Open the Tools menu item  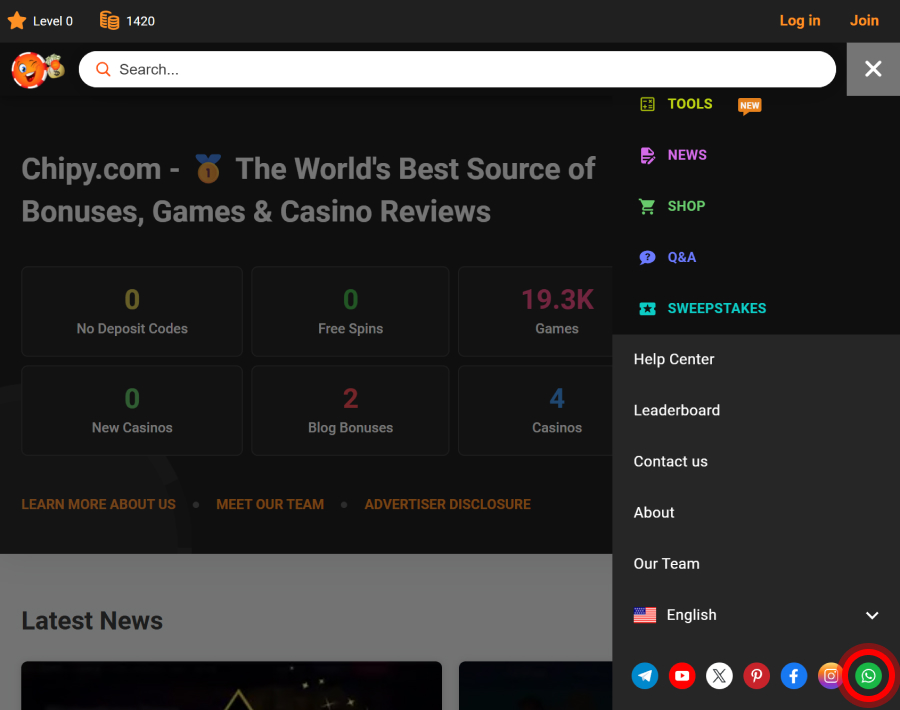689,104
